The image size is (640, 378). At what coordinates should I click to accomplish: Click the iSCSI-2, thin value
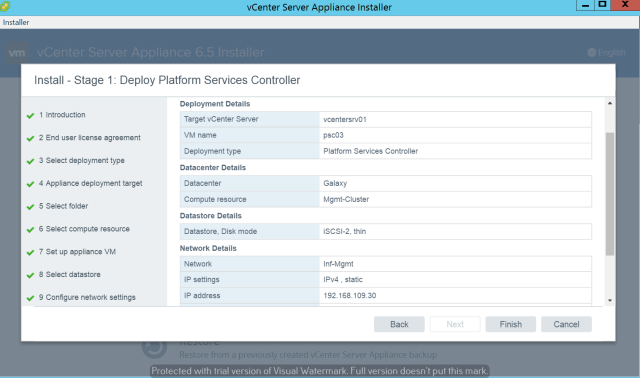(344, 231)
